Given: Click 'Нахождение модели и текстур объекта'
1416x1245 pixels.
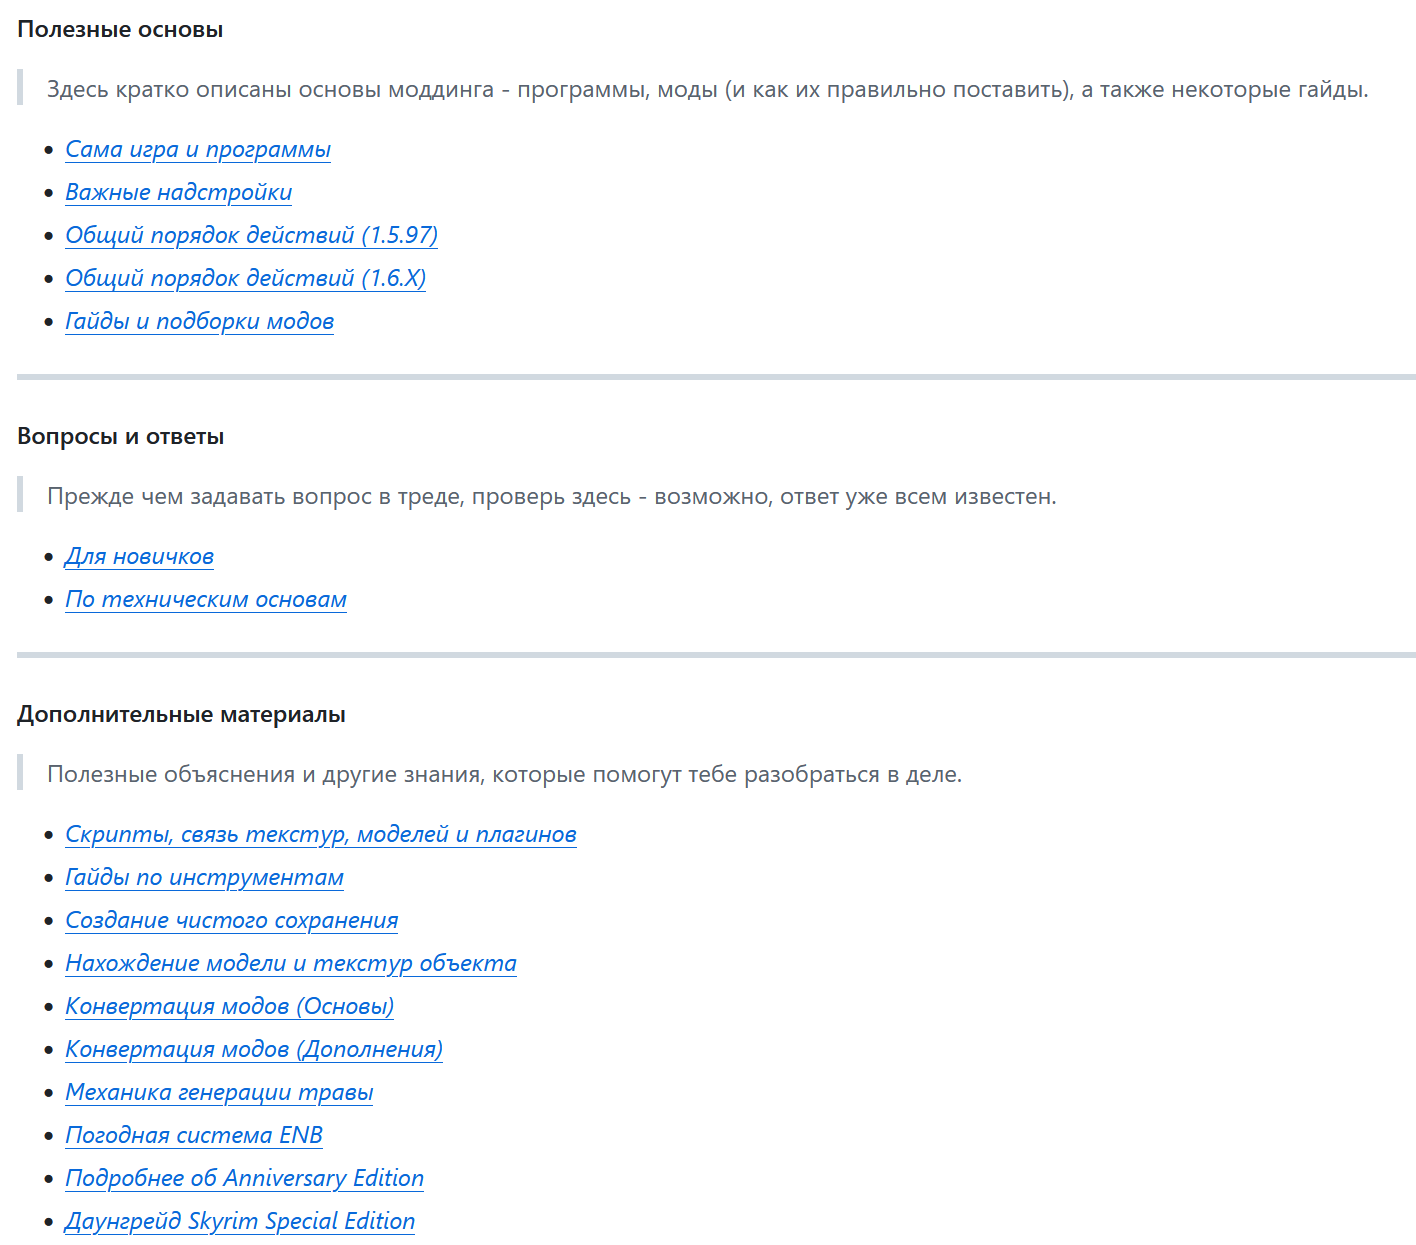Looking at the screenshot, I should click(x=290, y=964).
